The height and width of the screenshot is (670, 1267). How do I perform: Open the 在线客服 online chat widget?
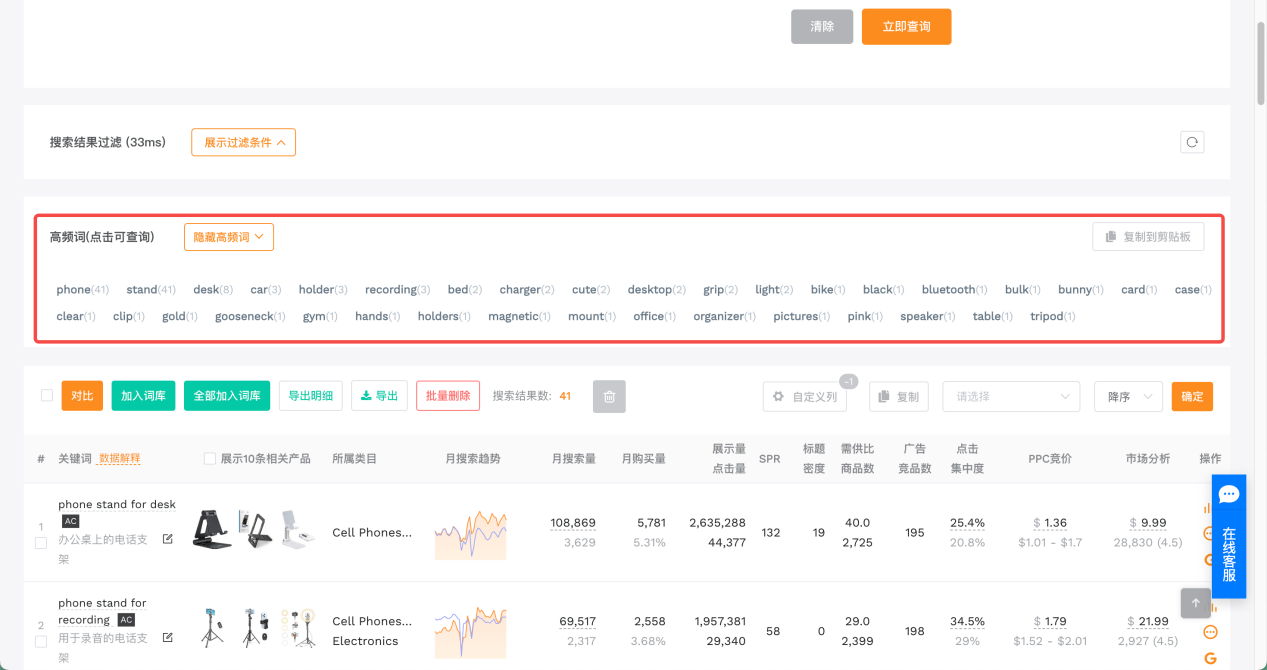coord(1229,536)
